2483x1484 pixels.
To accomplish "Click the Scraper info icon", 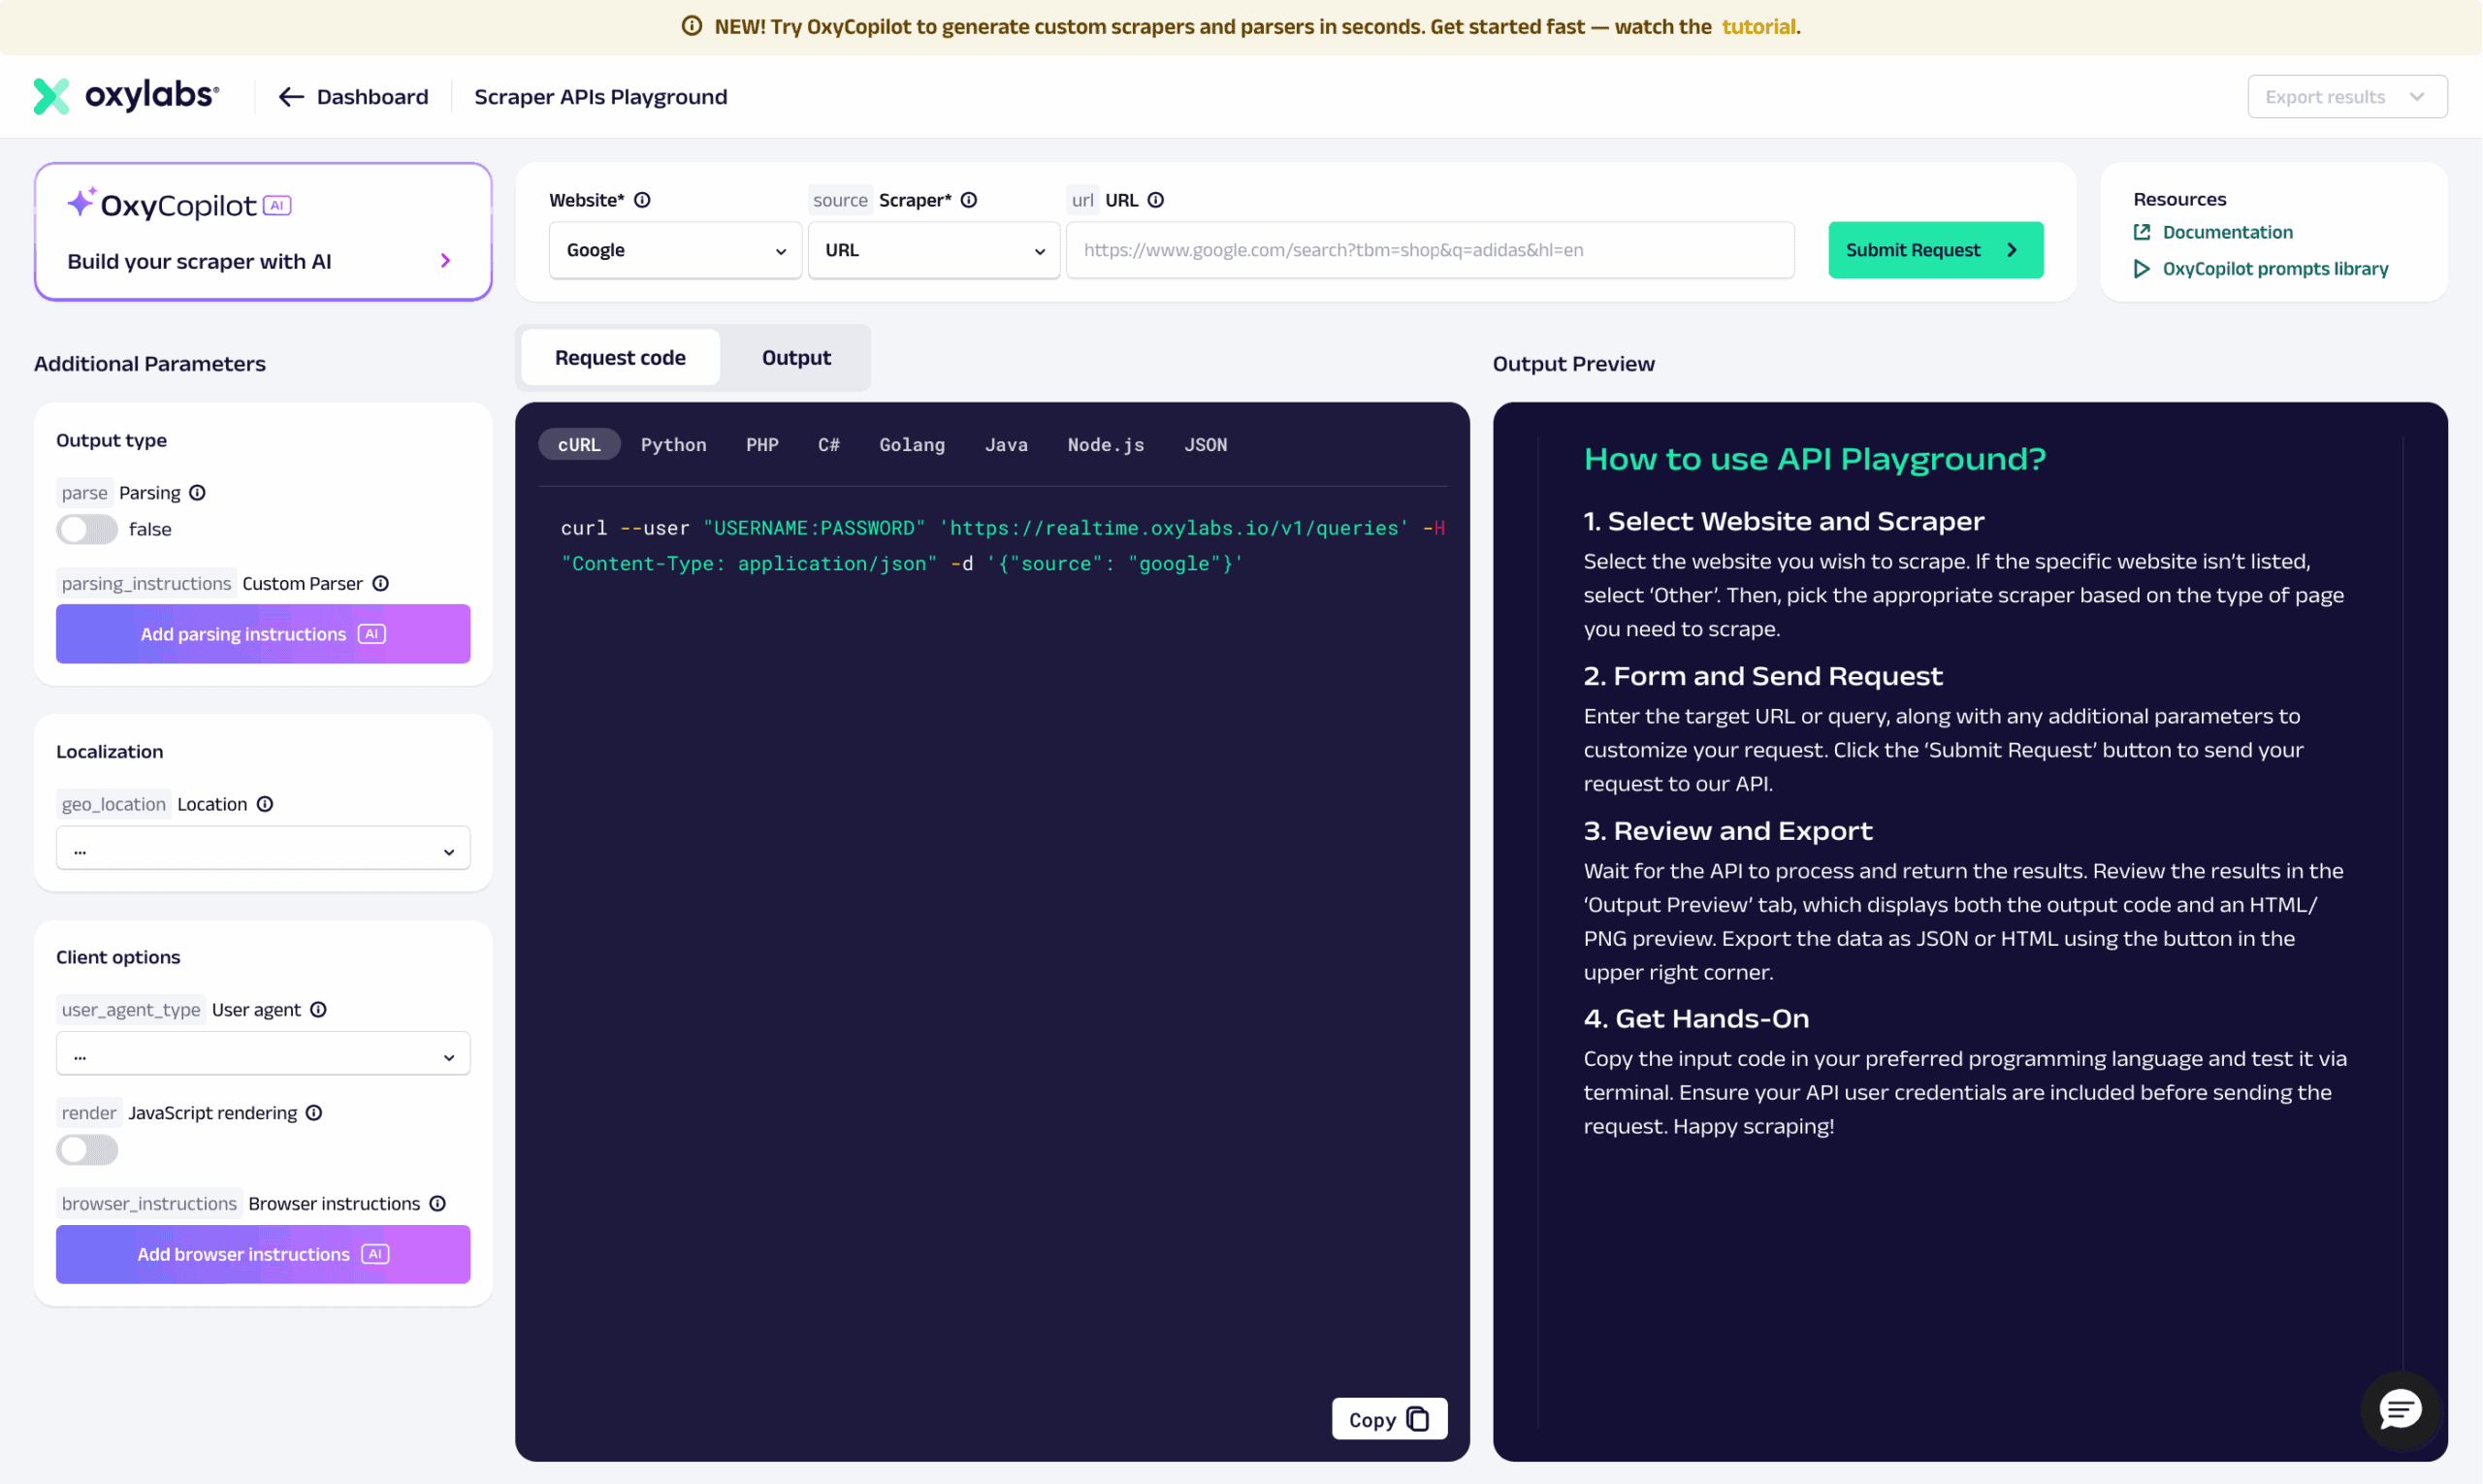I will [x=969, y=200].
